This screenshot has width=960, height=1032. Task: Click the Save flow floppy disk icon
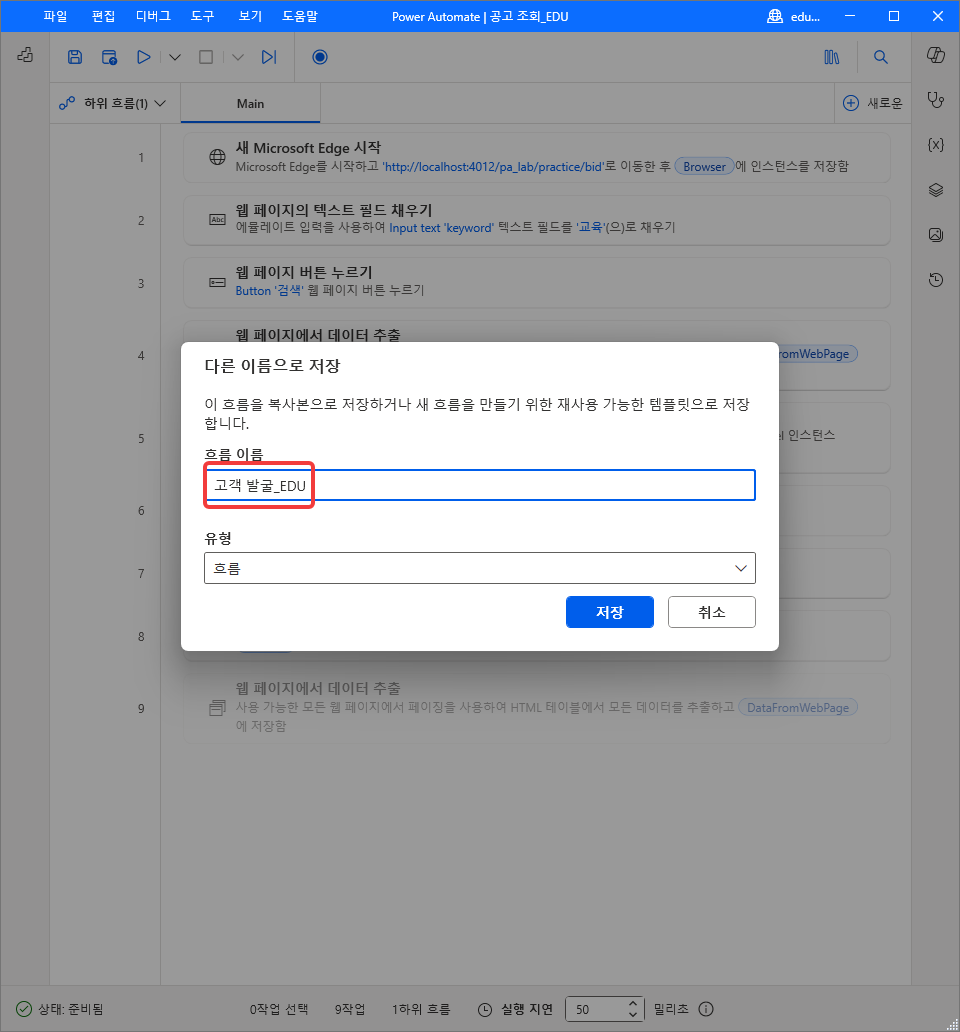tap(75, 57)
